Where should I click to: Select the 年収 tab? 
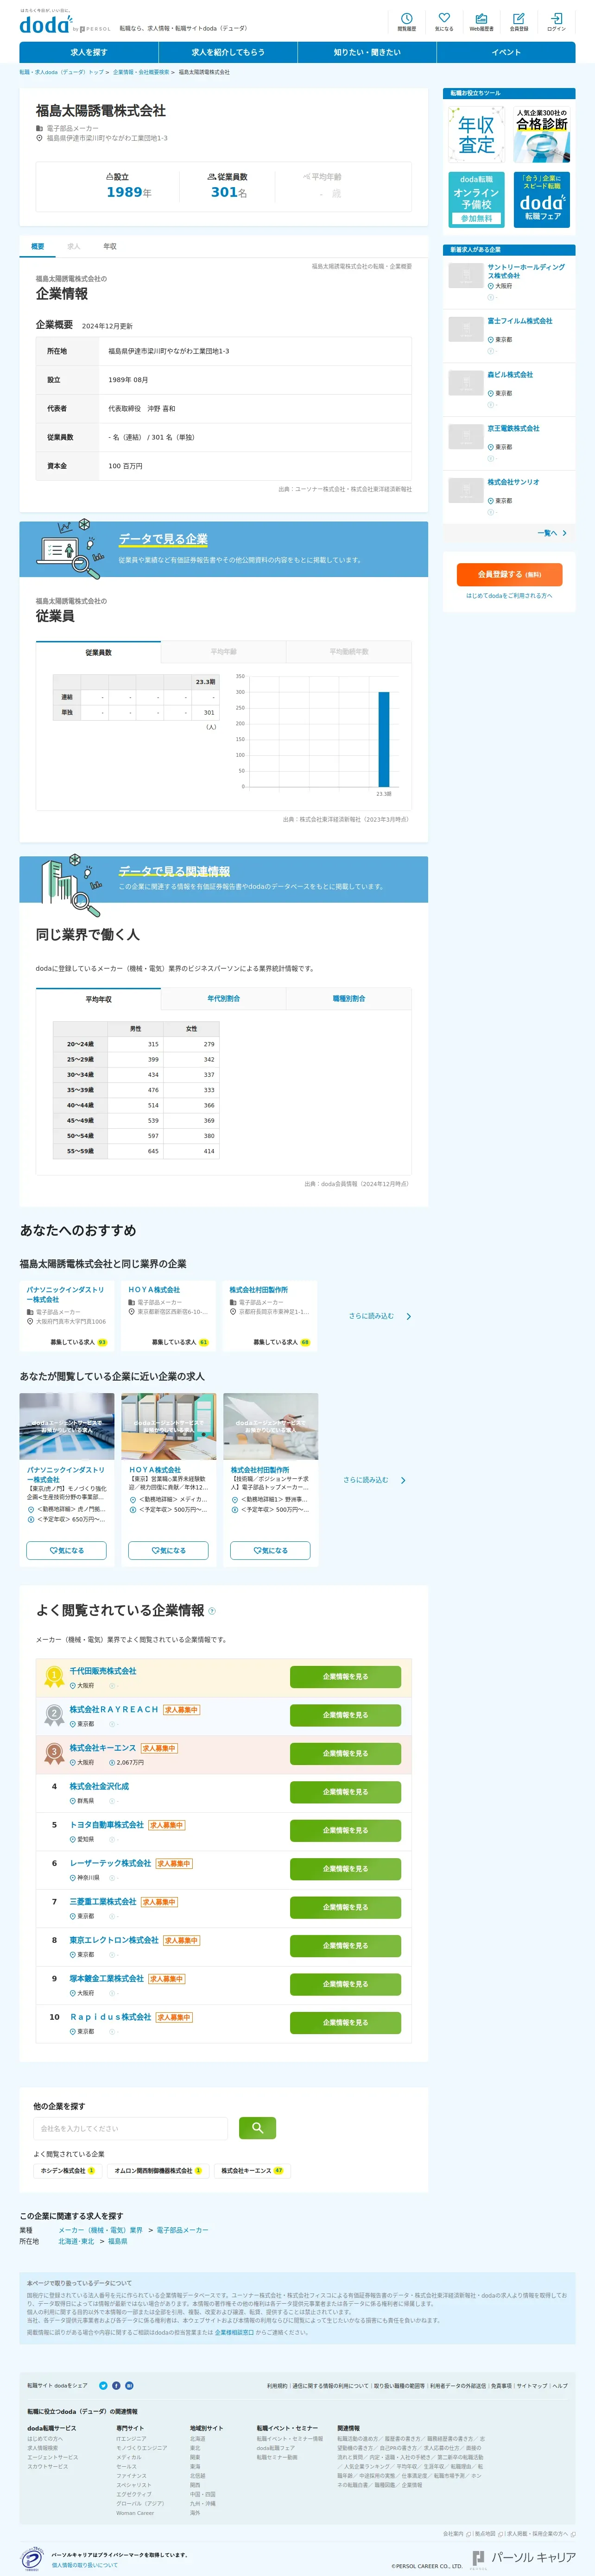[x=110, y=246]
